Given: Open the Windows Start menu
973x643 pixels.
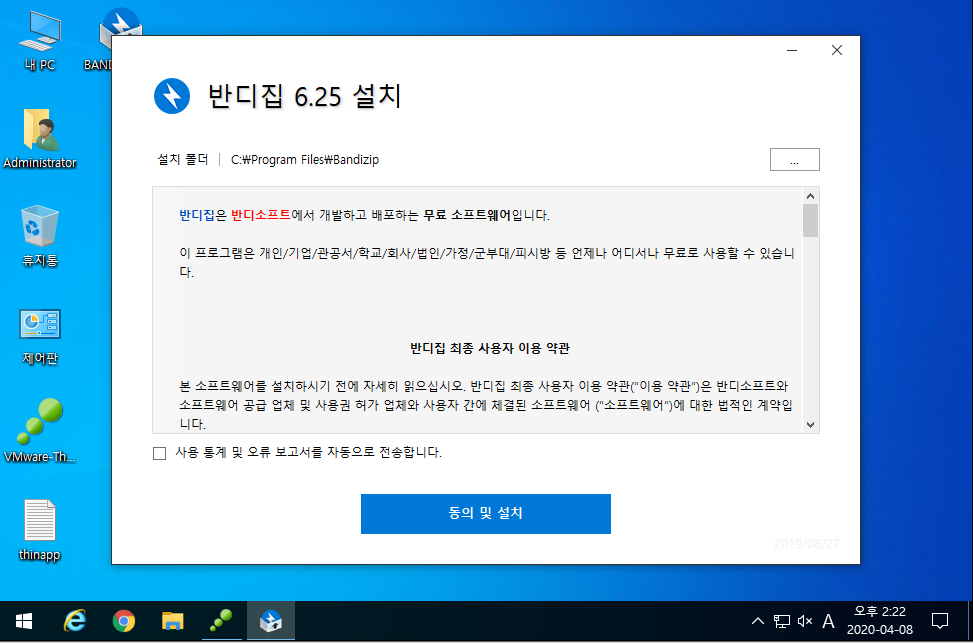Looking at the screenshot, I should pyautogui.click(x=24, y=621).
